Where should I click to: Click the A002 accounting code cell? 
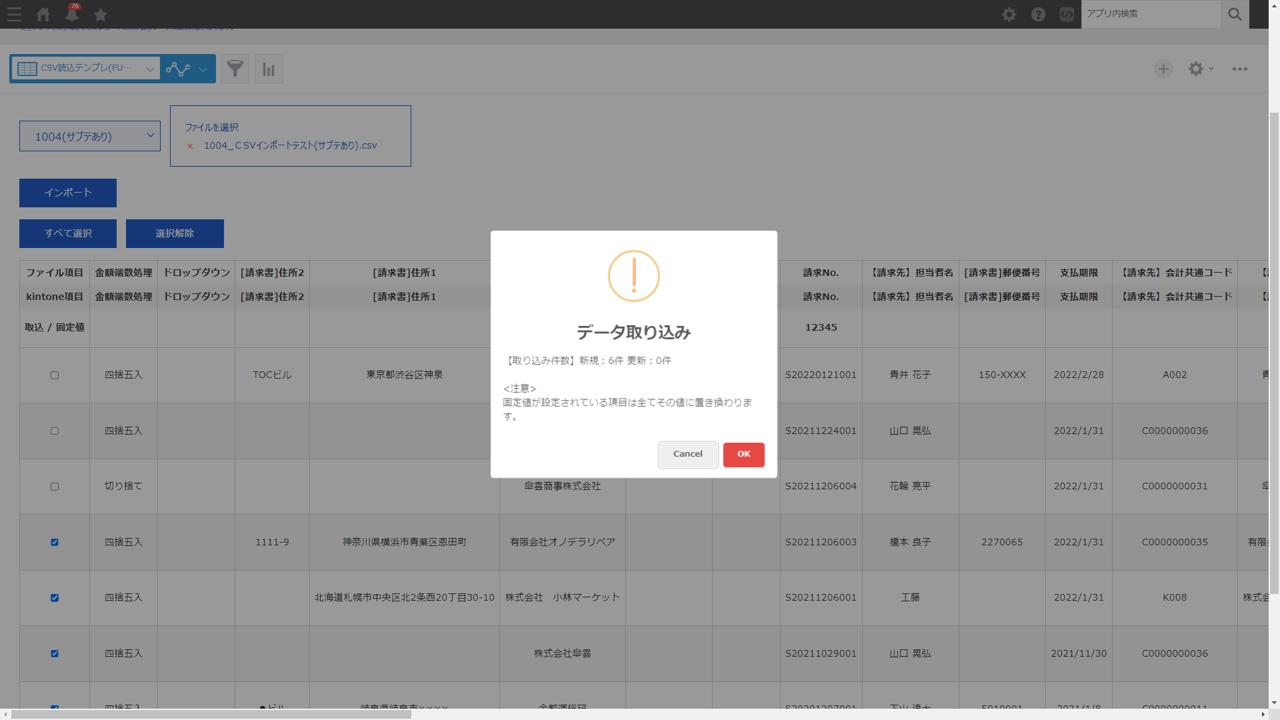(1175, 375)
